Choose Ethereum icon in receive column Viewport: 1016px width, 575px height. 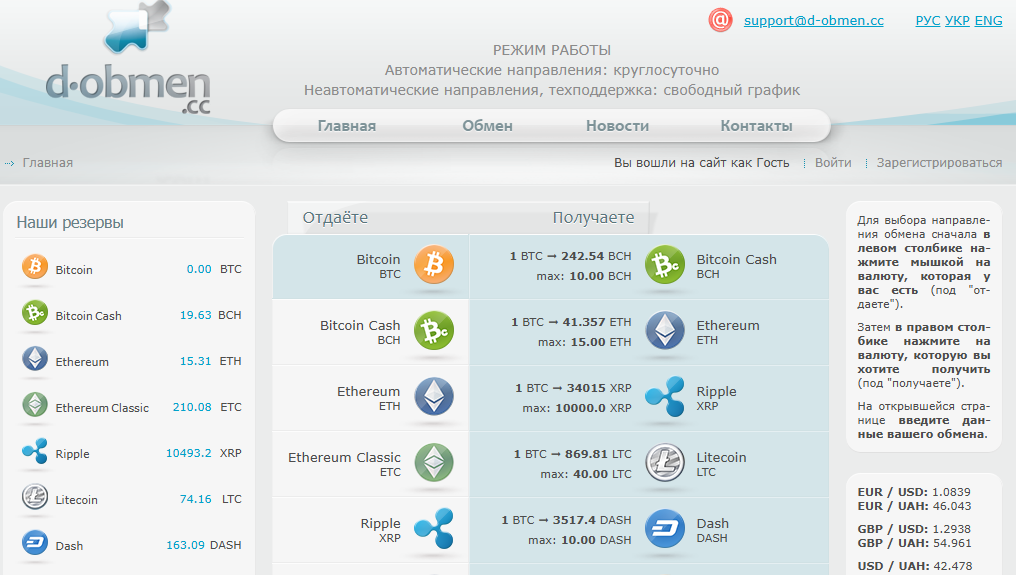pyautogui.click(x=665, y=331)
